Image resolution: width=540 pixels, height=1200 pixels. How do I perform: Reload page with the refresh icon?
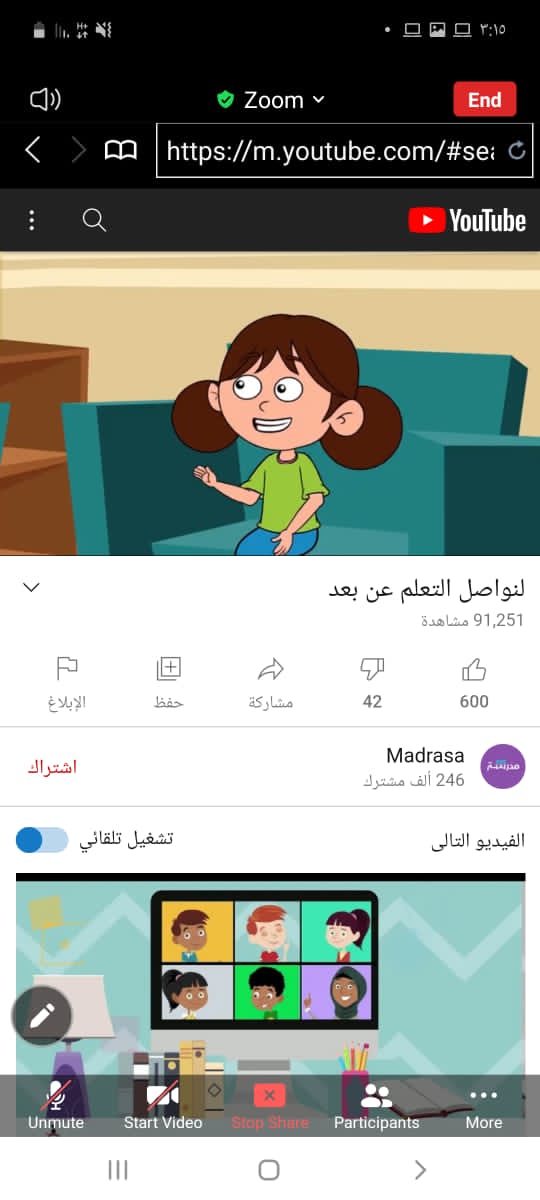(517, 151)
